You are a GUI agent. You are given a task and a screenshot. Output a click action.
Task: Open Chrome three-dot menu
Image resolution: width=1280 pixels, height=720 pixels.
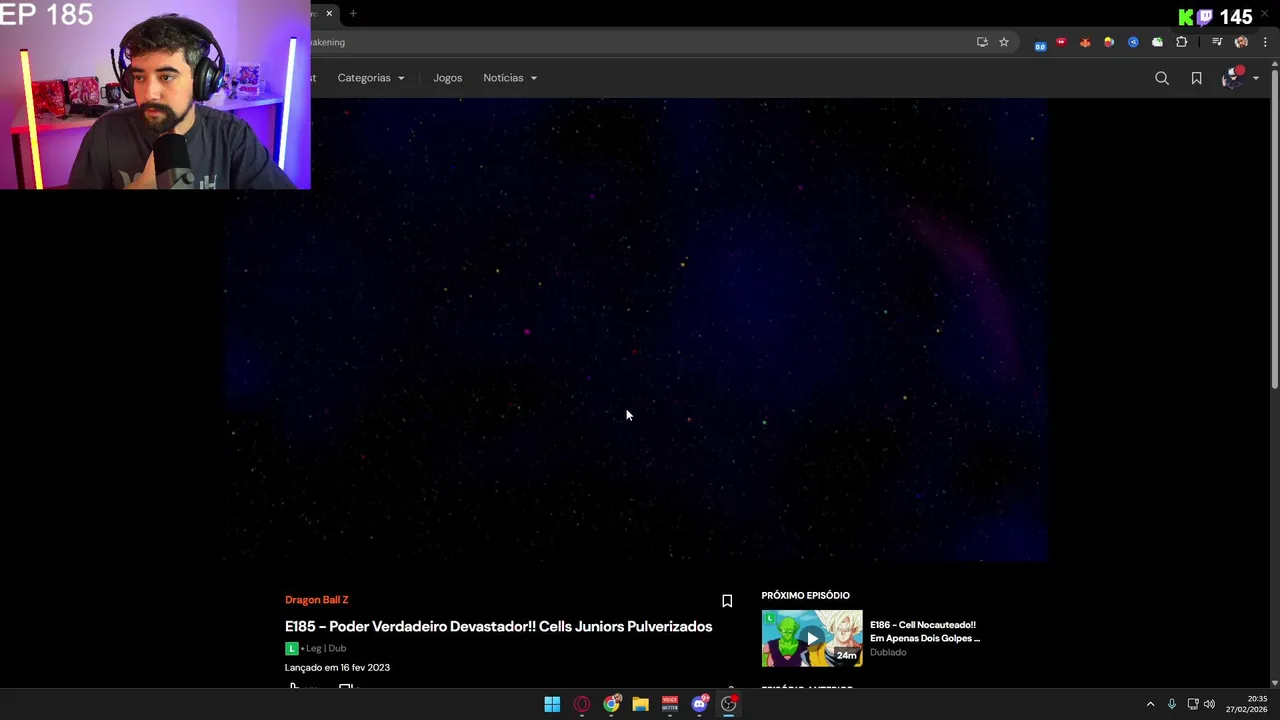coord(1265,42)
